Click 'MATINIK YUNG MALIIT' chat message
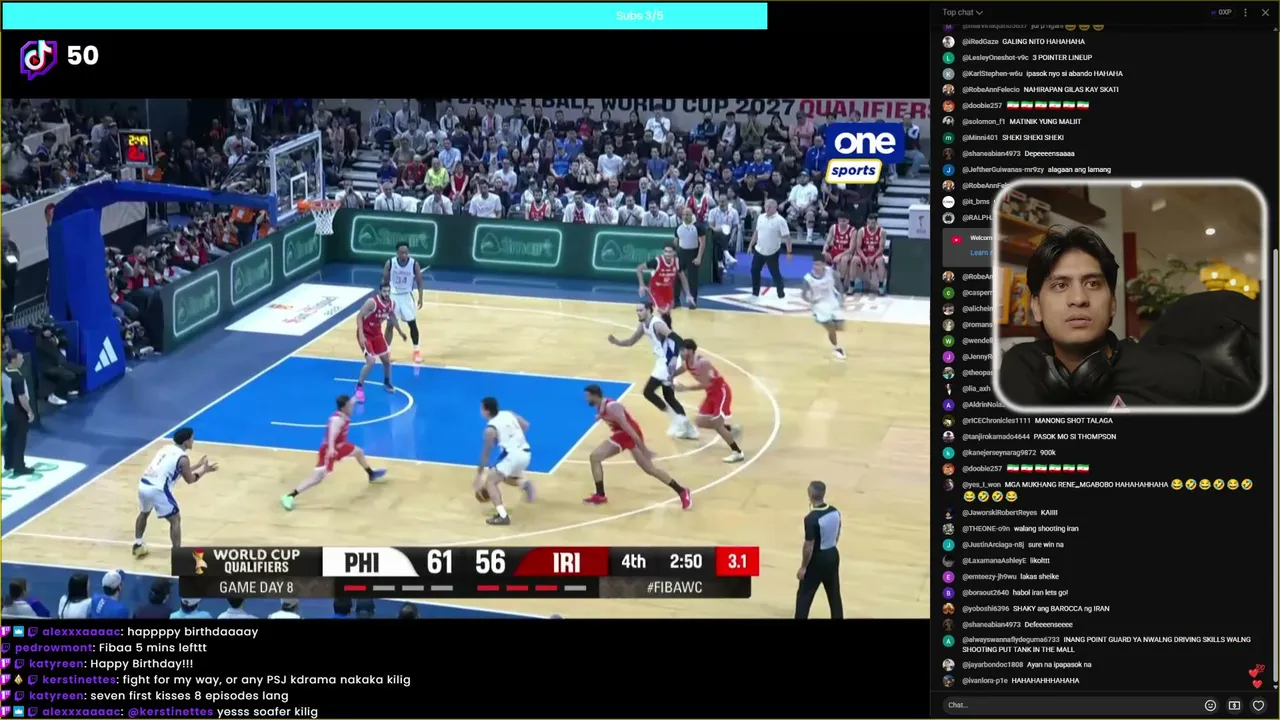 [1045, 122]
